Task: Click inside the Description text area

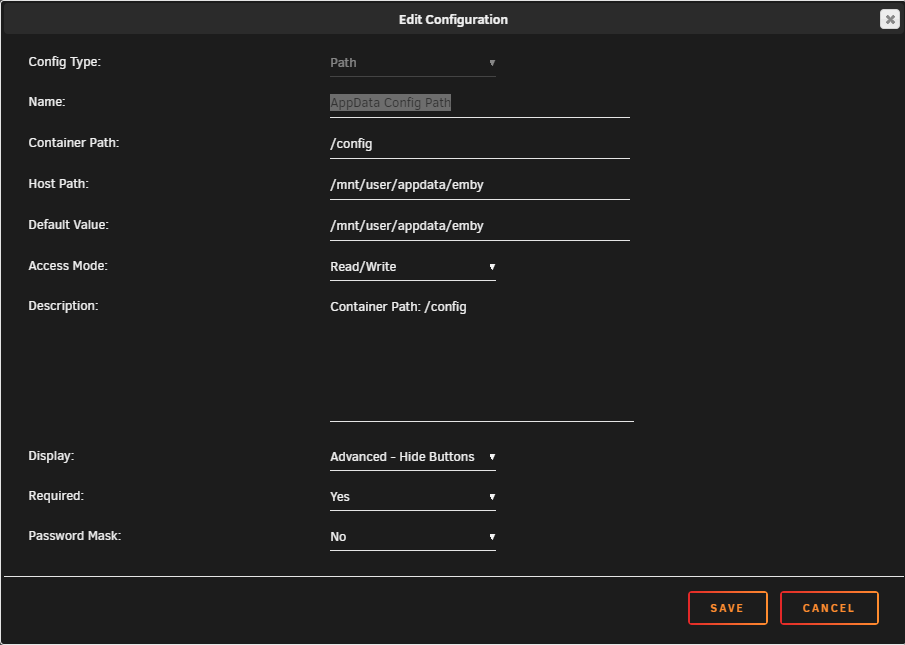Action: (482, 358)
